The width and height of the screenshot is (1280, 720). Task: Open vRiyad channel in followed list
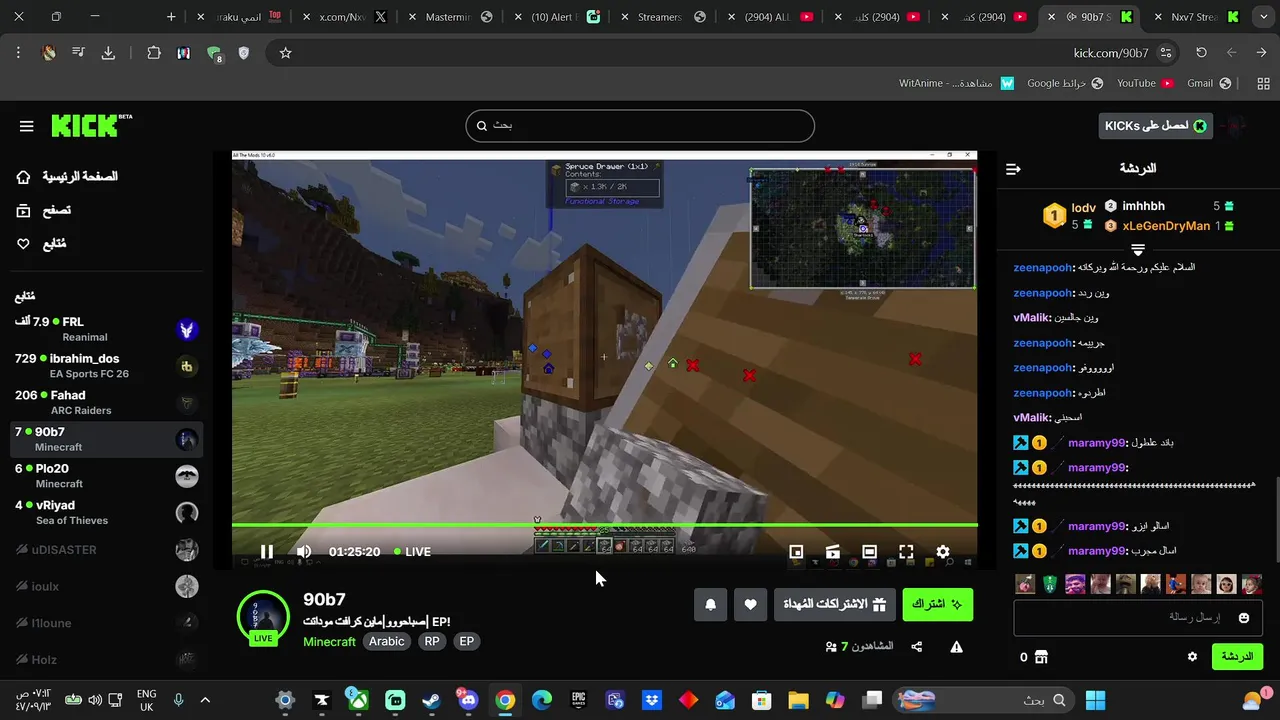[x=106, y=512]
